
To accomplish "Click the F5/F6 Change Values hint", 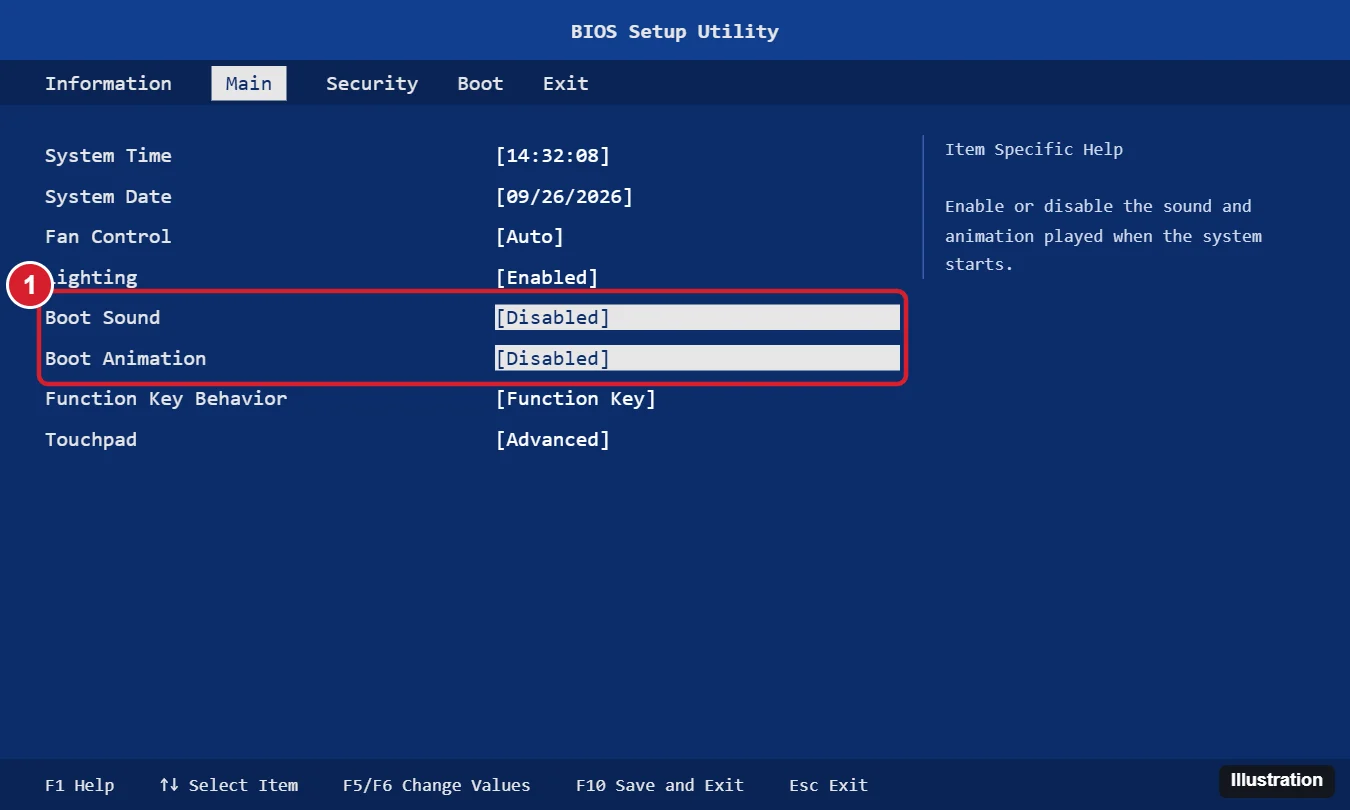I will [x=437, y=786].
